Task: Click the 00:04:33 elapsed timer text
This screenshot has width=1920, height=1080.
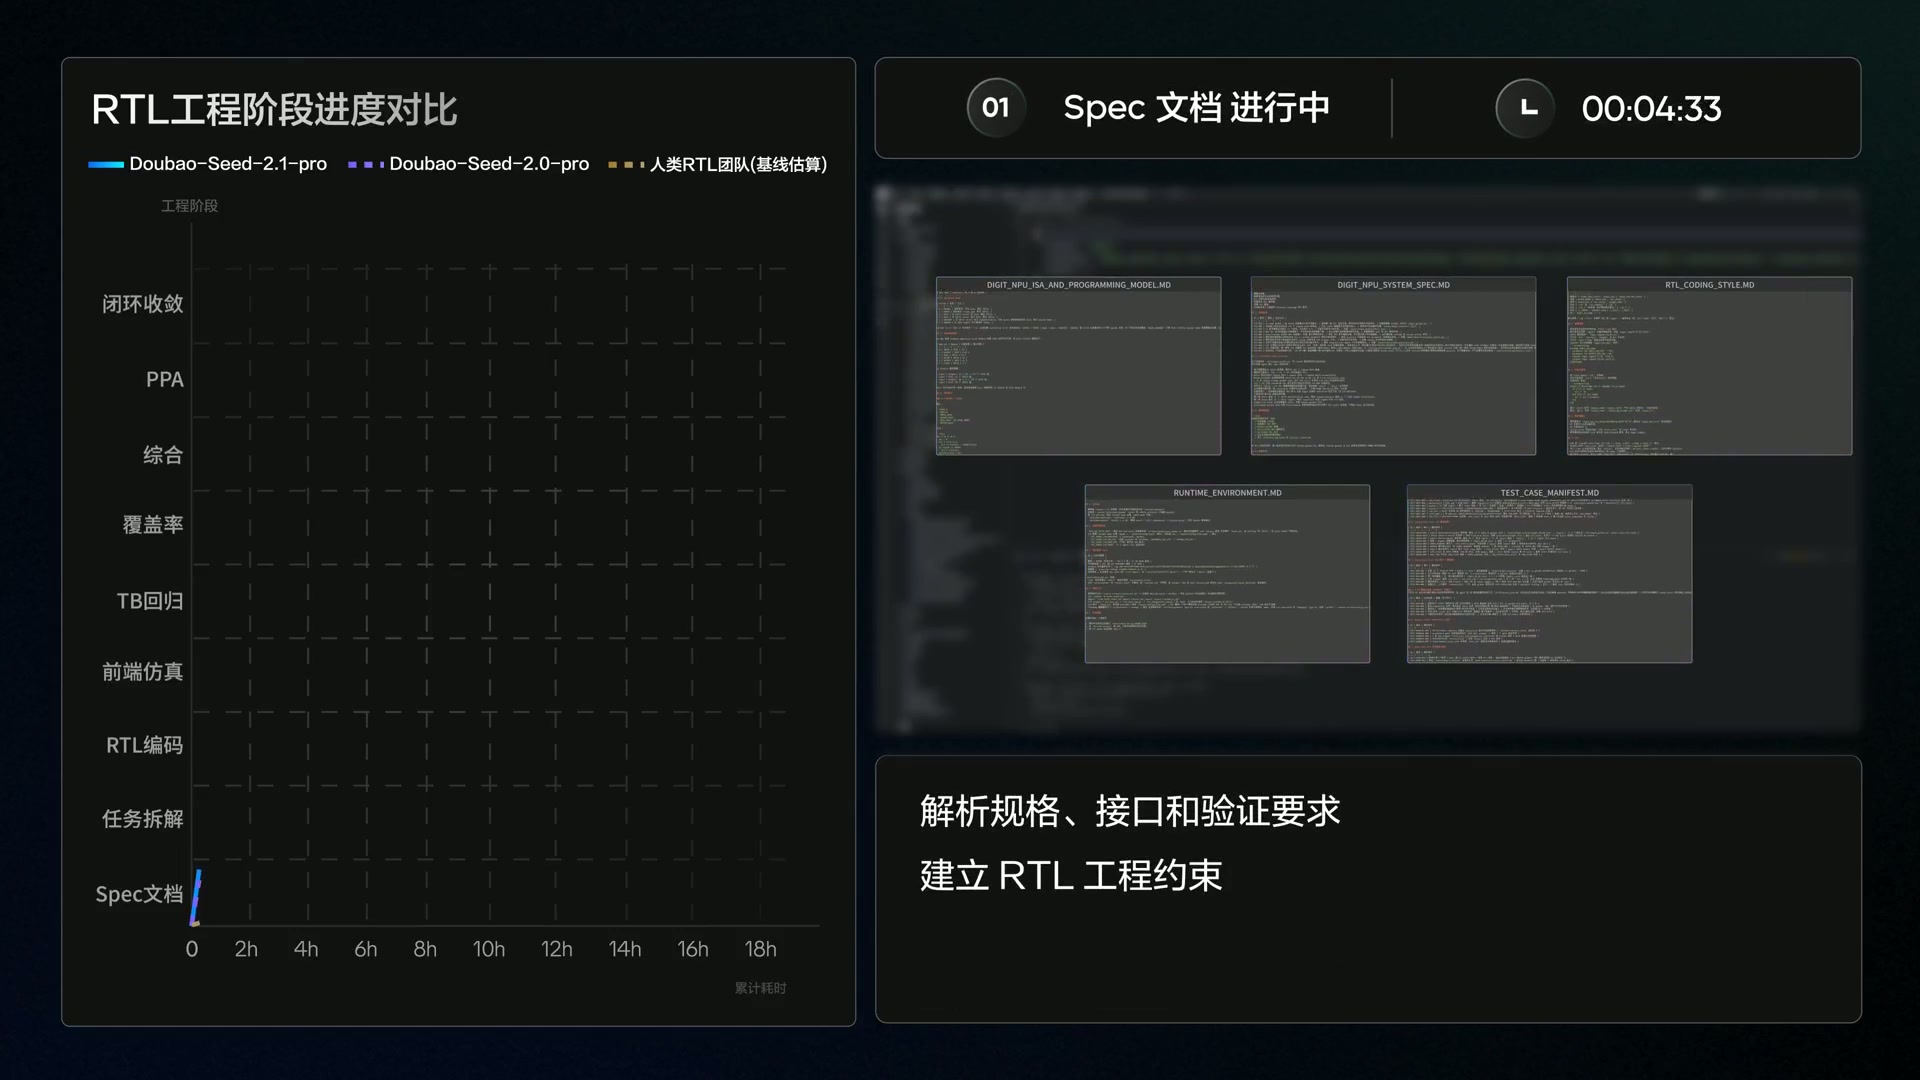Action: 1651,109
